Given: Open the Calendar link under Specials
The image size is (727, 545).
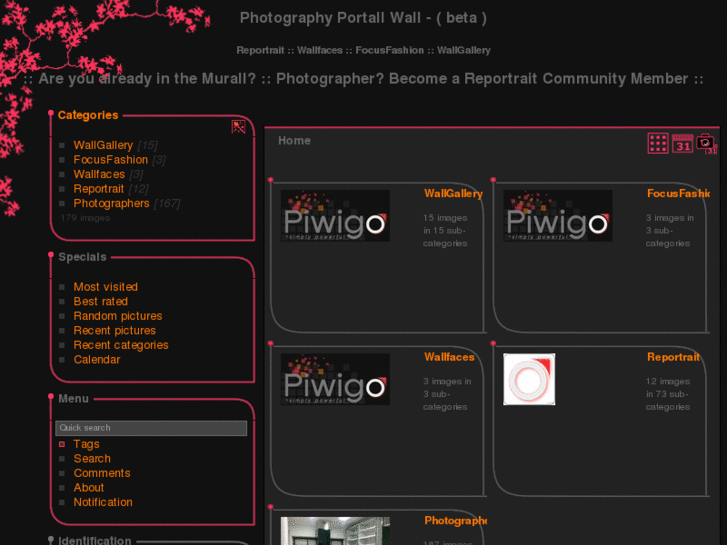Looking at the screenshot, I should pos(96,359).
